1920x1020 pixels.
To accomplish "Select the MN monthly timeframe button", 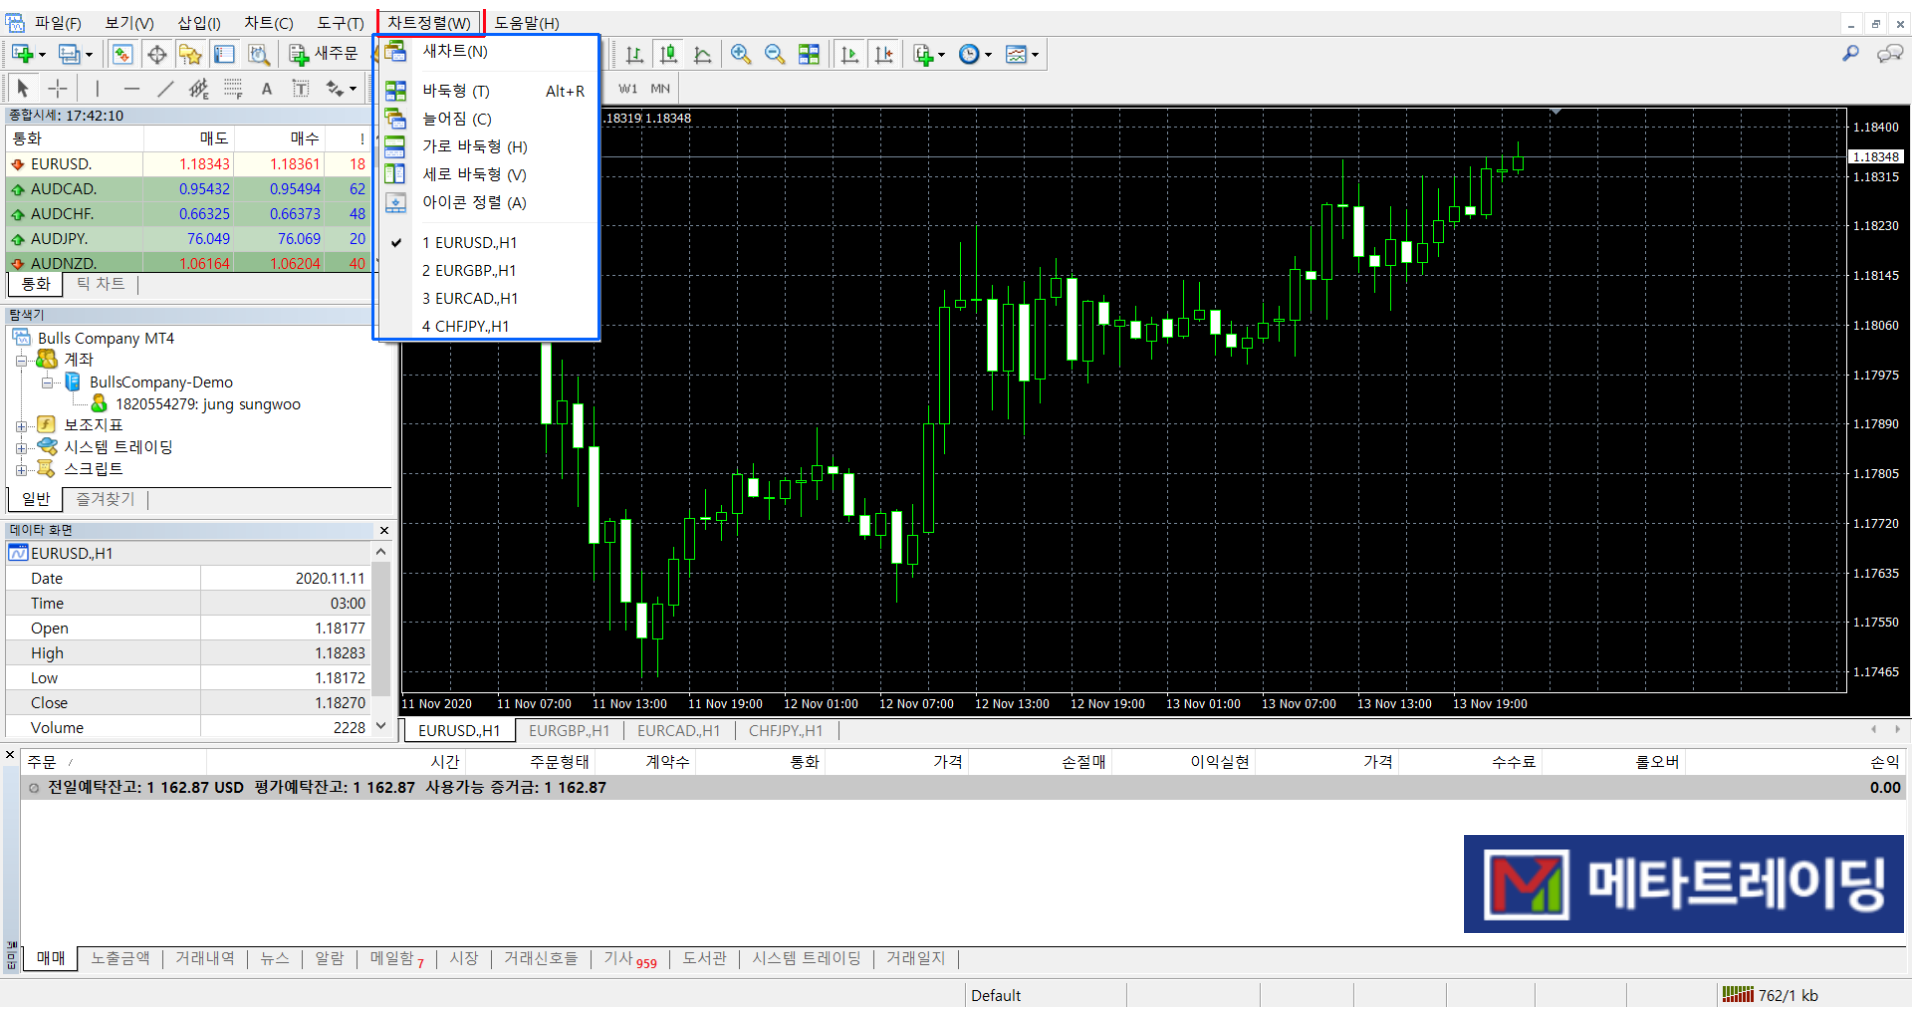I will (660, 89).
